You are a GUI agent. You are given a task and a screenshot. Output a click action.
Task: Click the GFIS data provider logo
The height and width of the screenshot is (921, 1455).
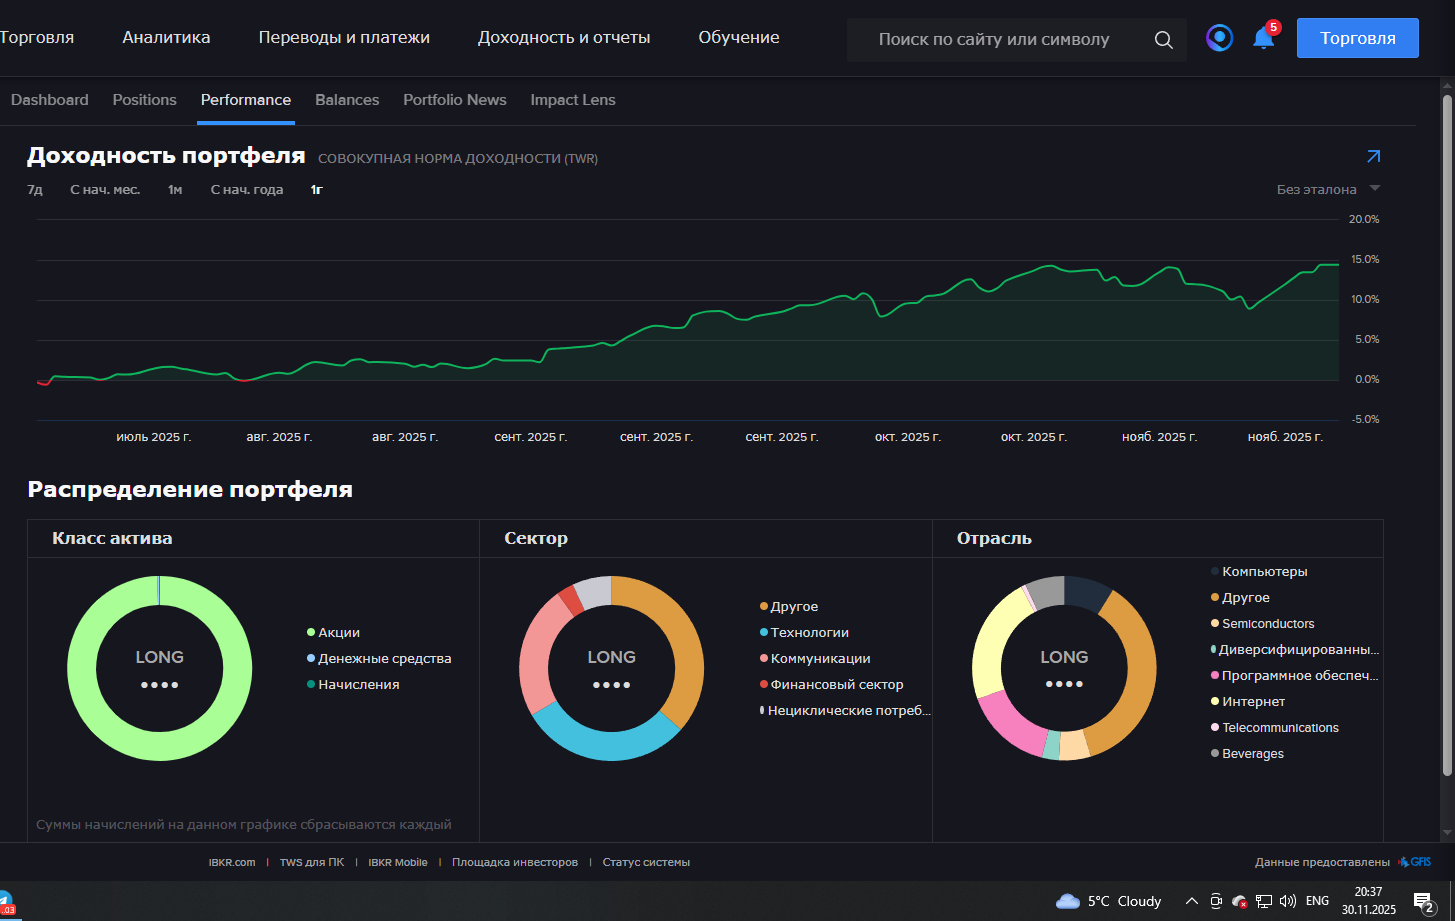tap(1415, 862)
